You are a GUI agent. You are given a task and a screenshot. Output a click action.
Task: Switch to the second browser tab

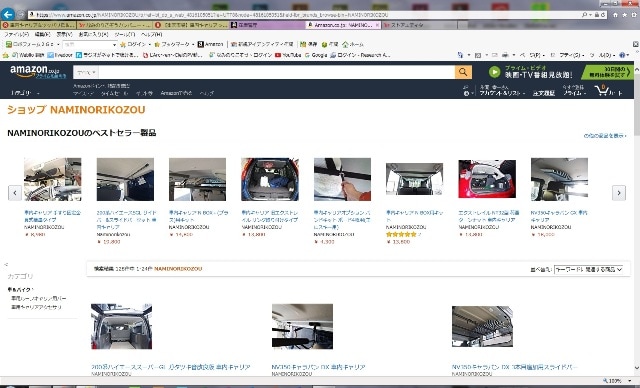pos(114,25)
